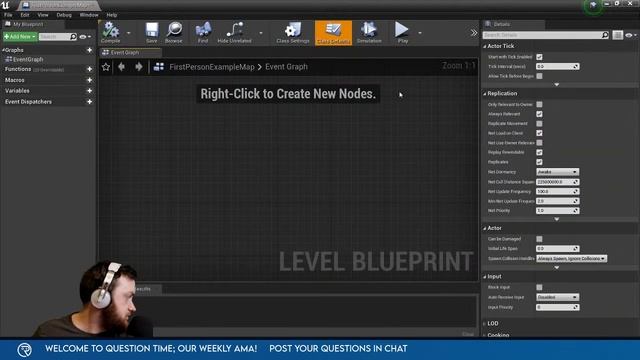Open Hide Unrelated options arrow
Image resolution: width=640 pixels, height=360 pixels.
point(261,33)
